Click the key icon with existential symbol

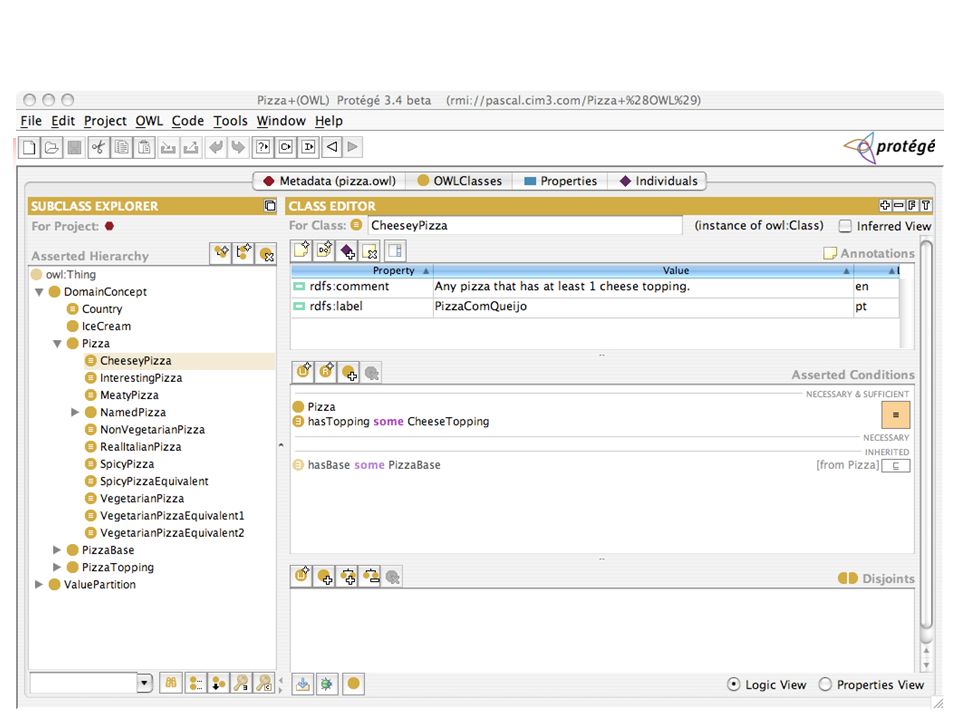(x=241, y=683)
